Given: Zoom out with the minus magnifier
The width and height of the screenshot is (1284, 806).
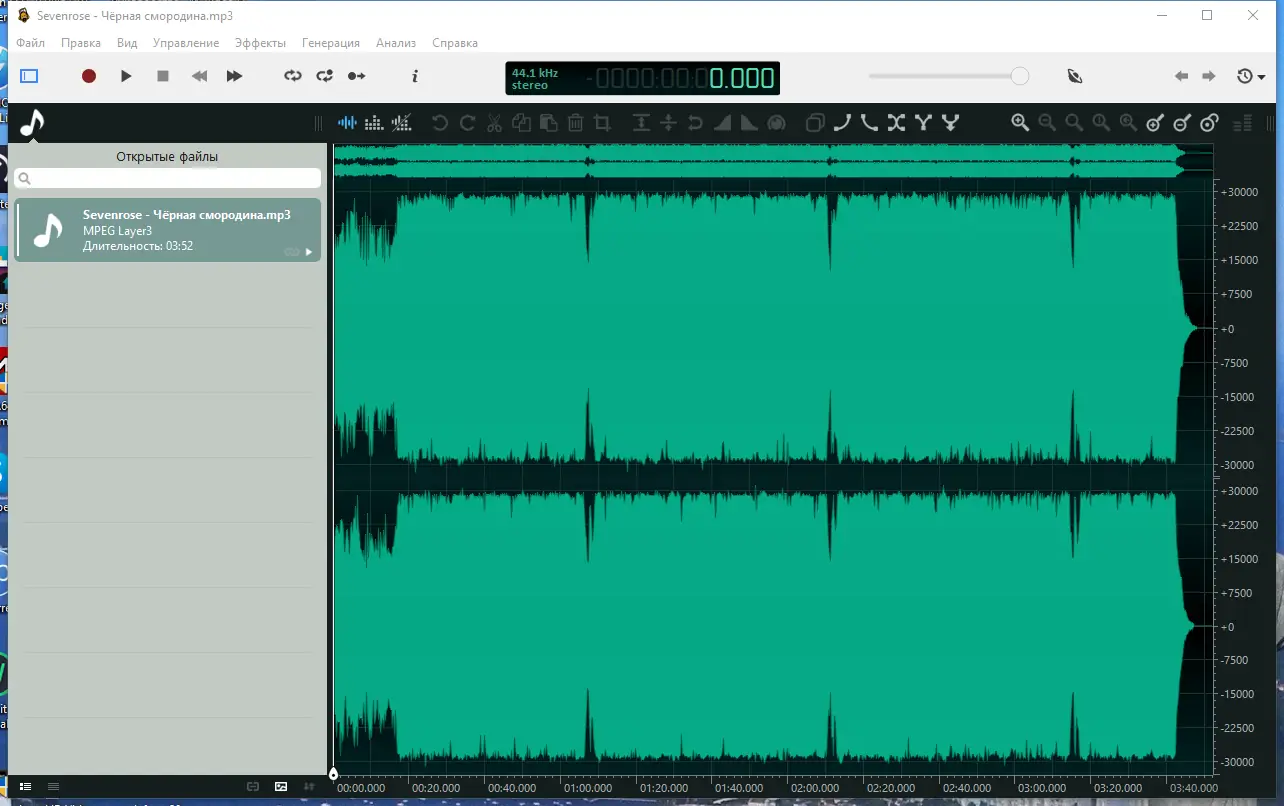Looking at the screenshot, I should 1047,123.
